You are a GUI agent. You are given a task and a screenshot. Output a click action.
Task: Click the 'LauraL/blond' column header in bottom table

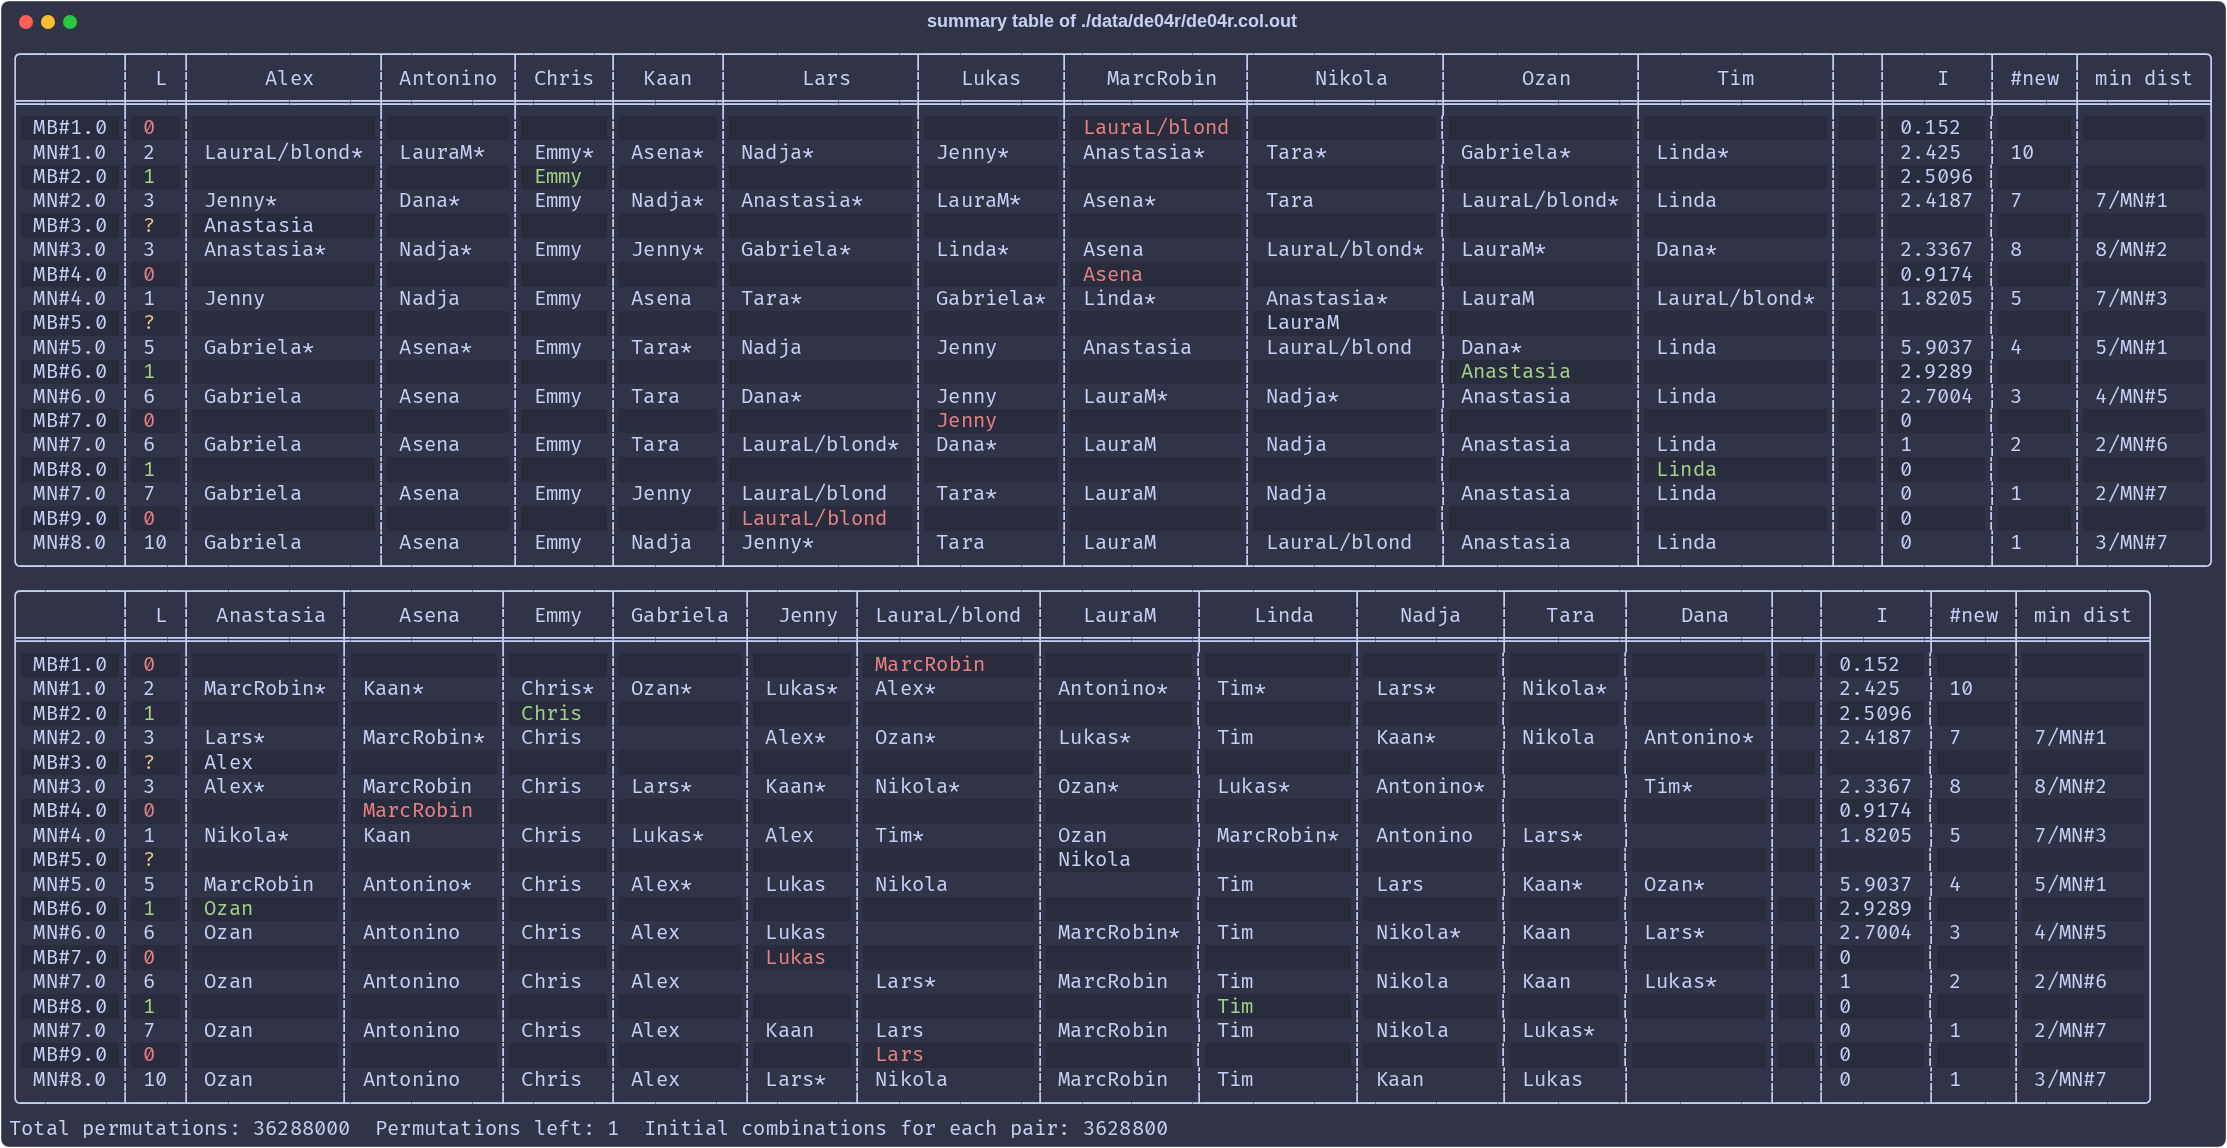(x=948, y=615)
